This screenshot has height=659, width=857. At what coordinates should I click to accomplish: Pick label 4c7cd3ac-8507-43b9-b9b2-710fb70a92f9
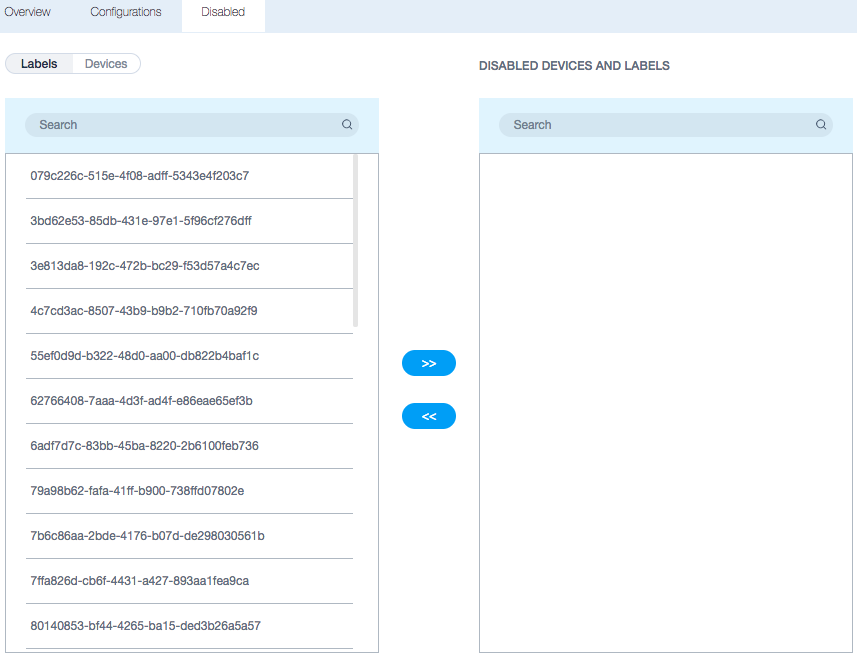pyautogui.click(x=144, y=311)
